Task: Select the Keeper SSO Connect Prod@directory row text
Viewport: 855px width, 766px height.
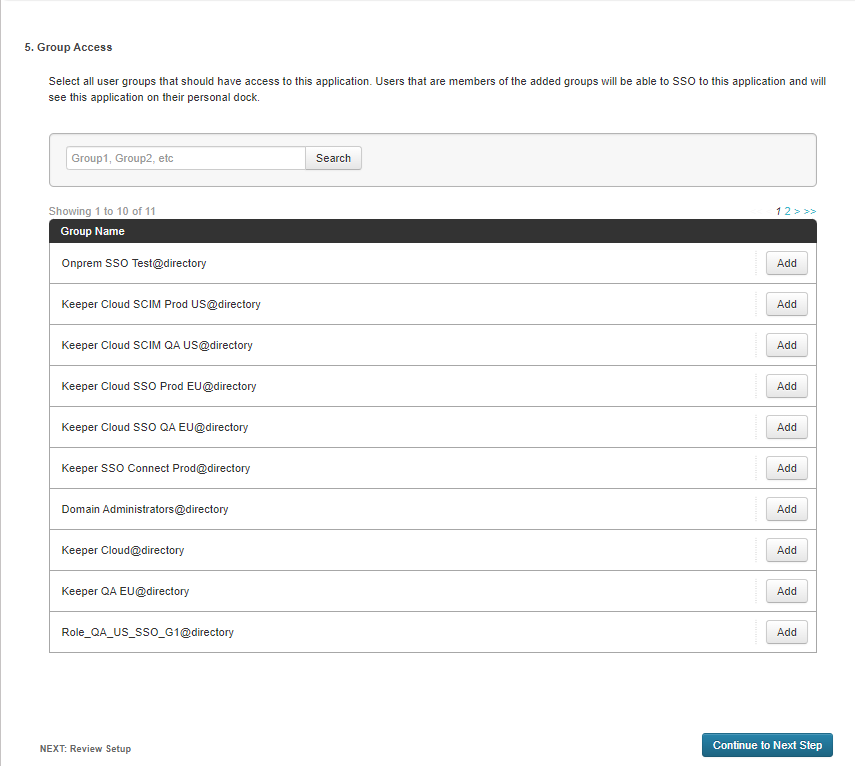Action: [156, 468]
